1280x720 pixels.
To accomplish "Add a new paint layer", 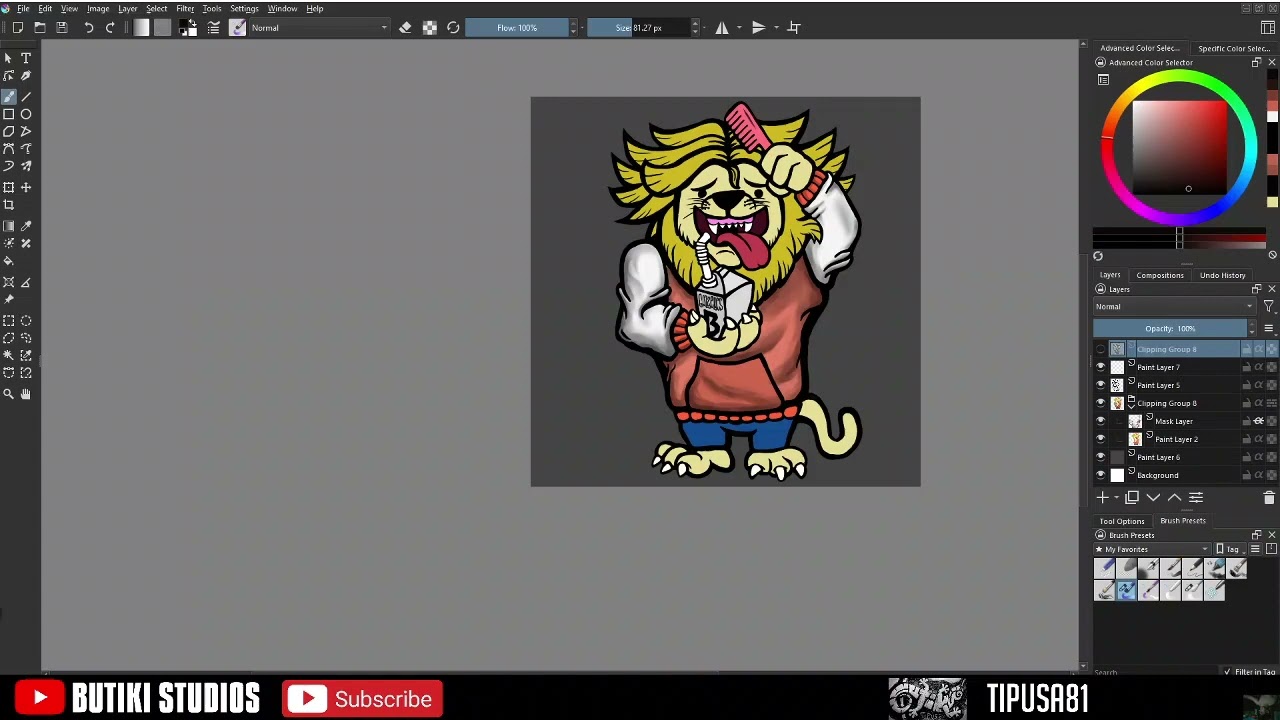I will tap(1102, 497).
